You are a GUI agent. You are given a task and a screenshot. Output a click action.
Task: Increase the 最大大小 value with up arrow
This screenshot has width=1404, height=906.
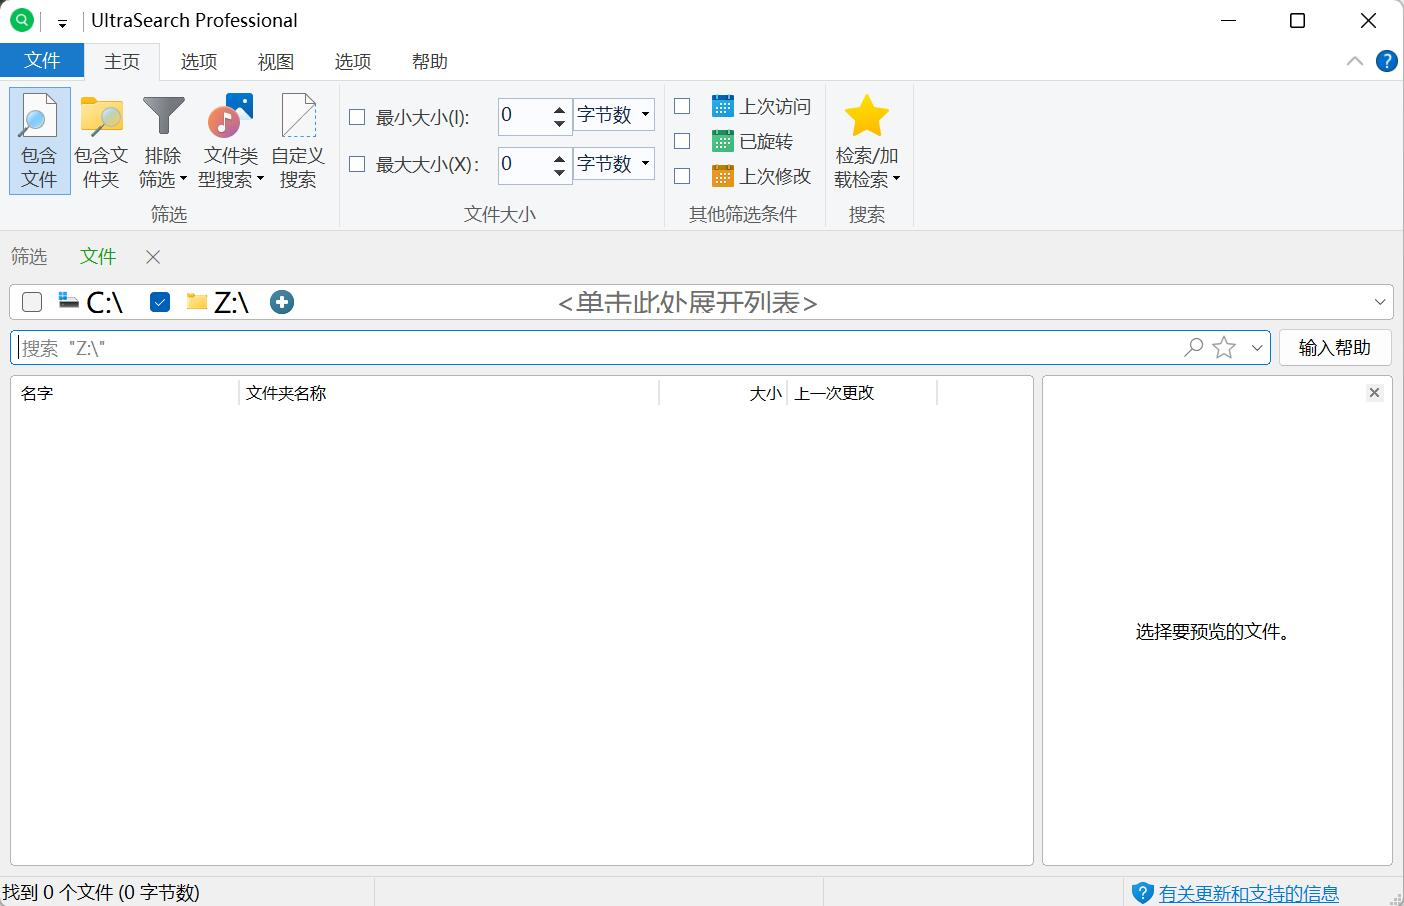pyautogui.click(x=560, y=155)
